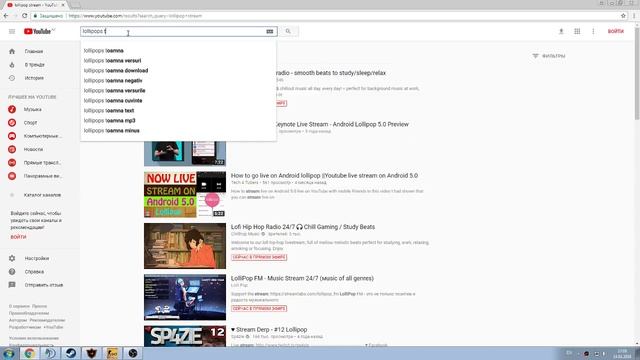Open Каталог каналов in sidebar
Screen dimensions: 640x360
pyautogui.click(x=40, y=195)
